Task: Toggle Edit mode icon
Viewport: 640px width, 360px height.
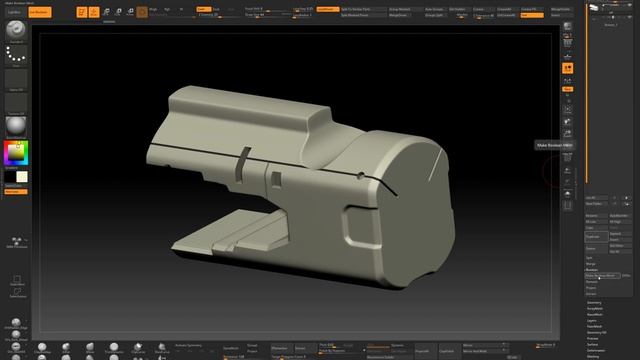Action: point(82,12)
